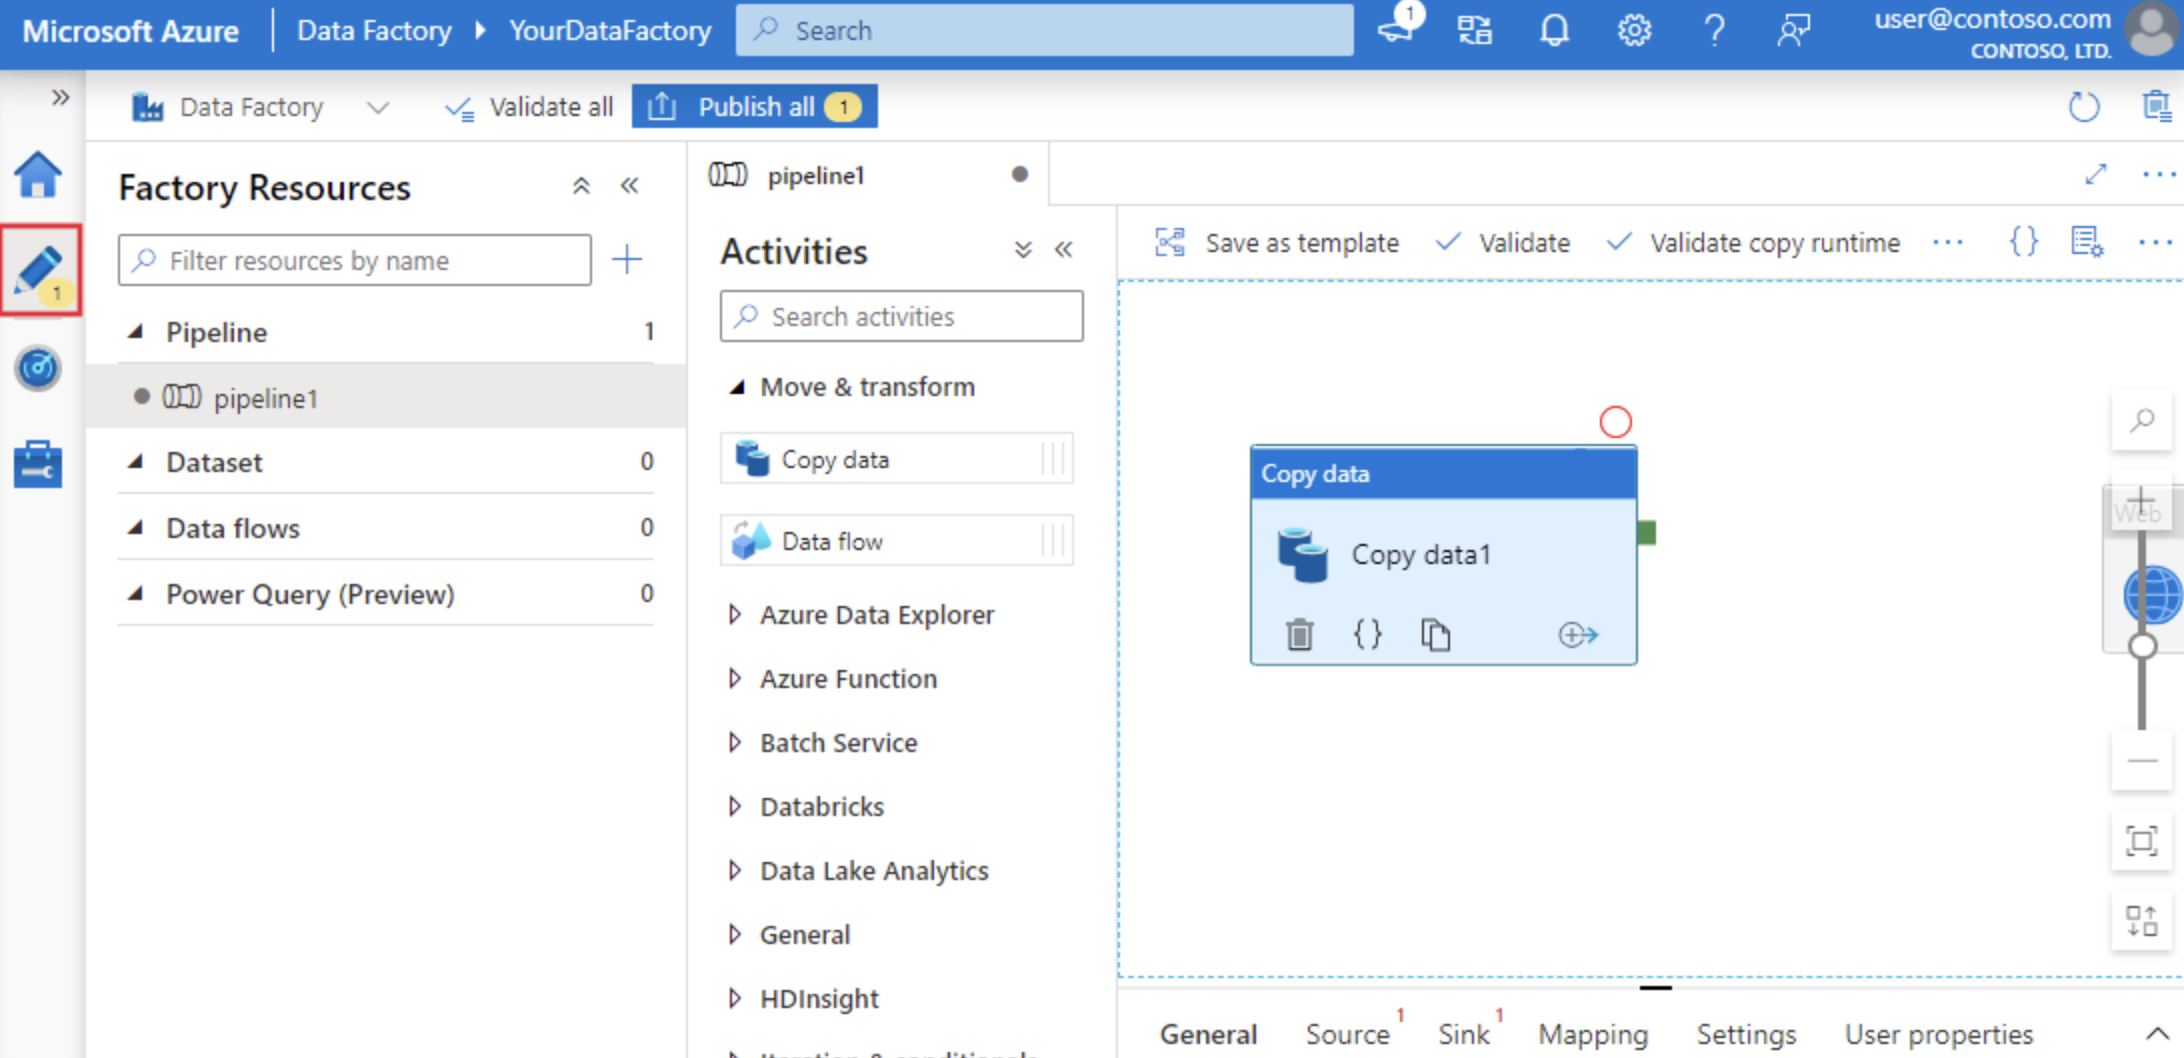Select the Author pencil icon in sidebar
This screenshot has width=2184, height=1058.
pos(38,270)
